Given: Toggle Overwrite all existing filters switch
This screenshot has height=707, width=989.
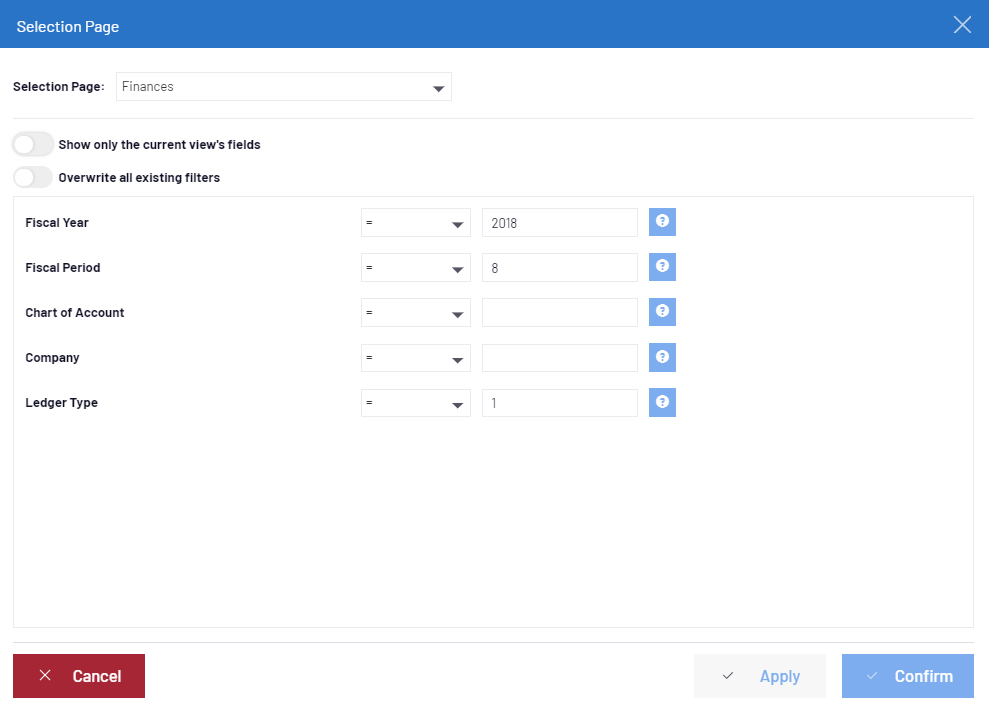Looking at the screenshot, I should pyautogui.click(x=33, y=178).
